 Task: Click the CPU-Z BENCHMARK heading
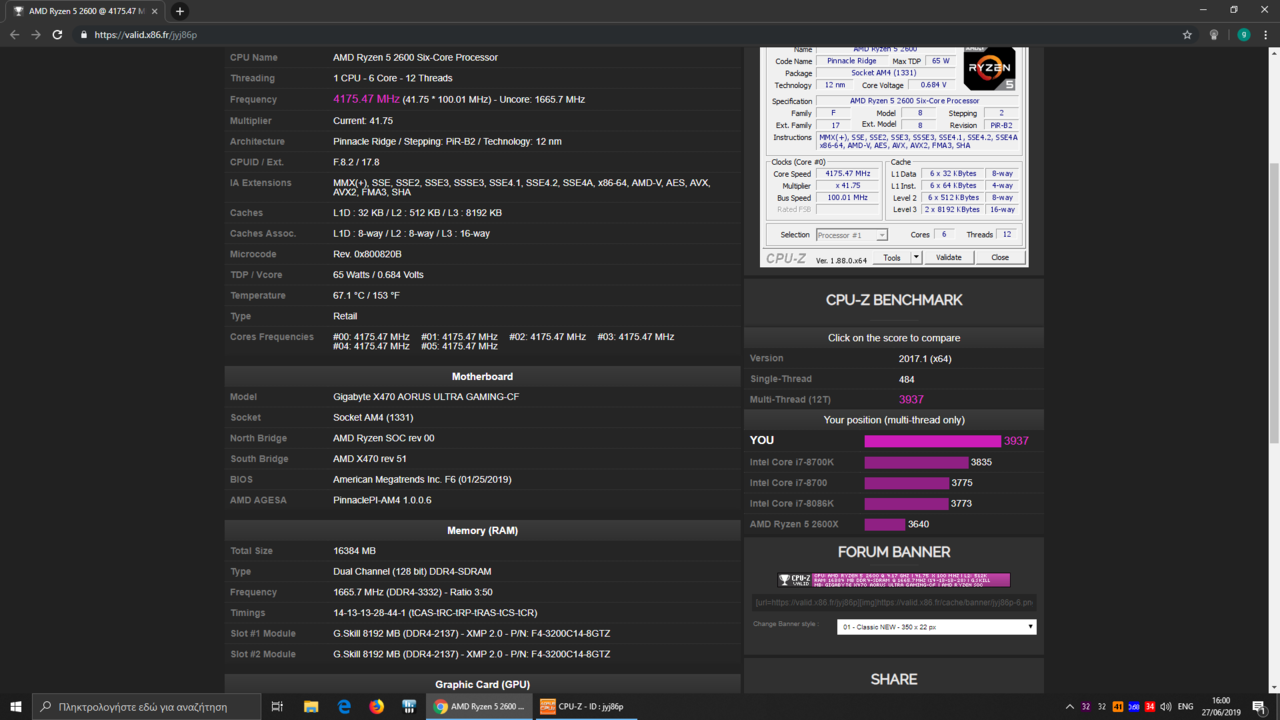[x=894, y=300]
